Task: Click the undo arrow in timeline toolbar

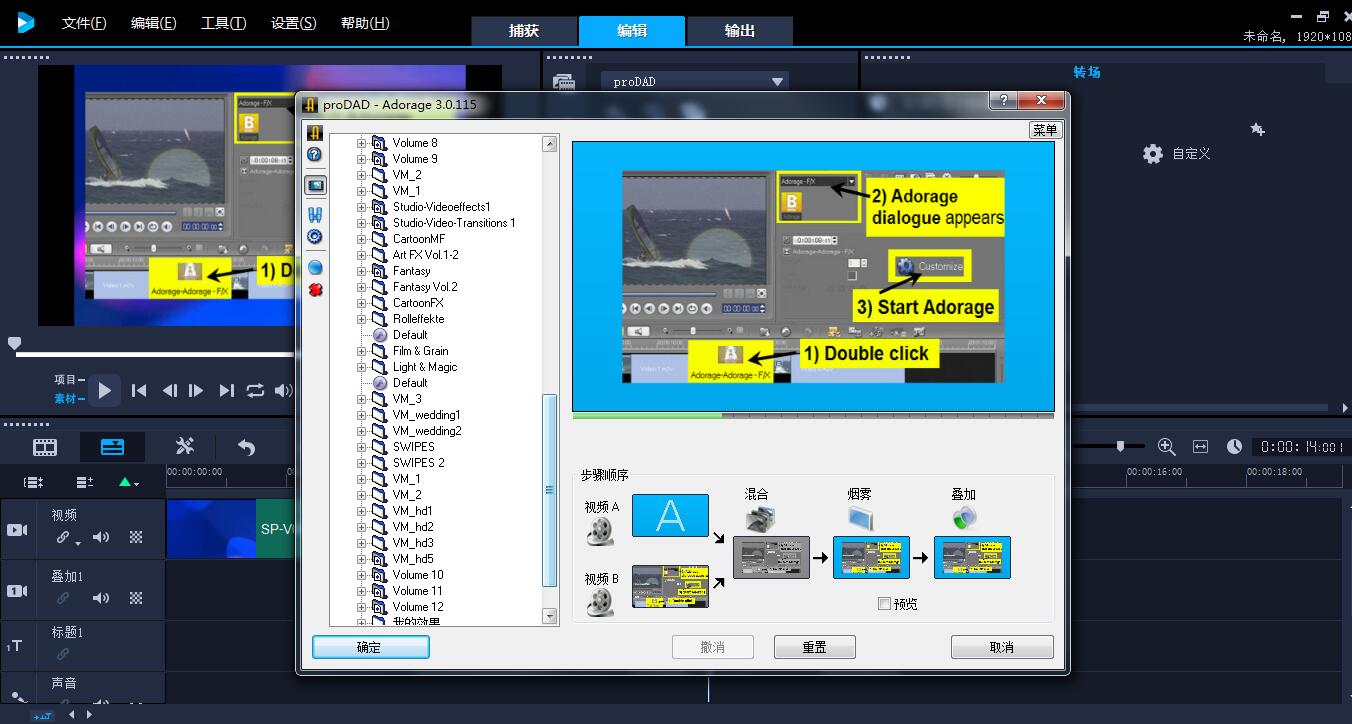Action: pyautogui.click(x=246, y=447)
